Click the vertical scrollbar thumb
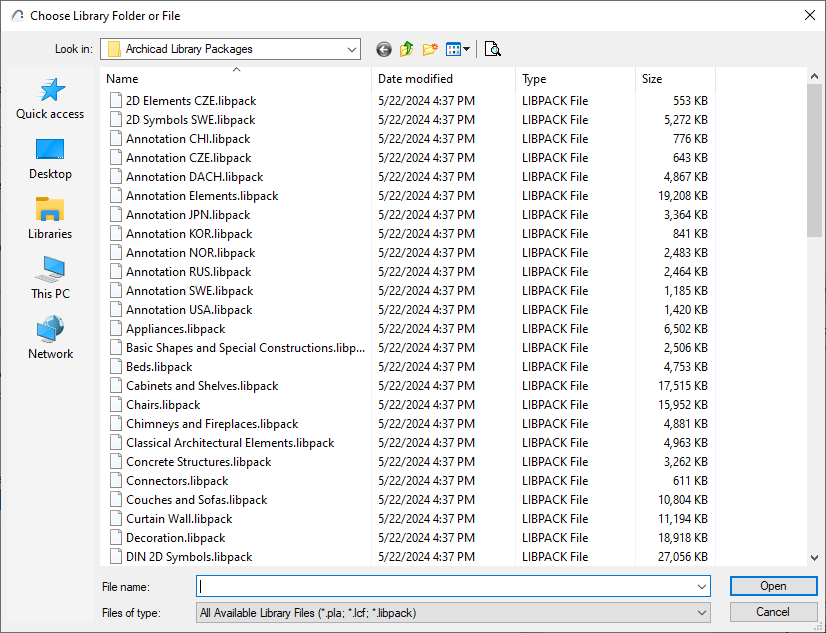The height and width of the screenshot is (633, 826). [814, 161]
